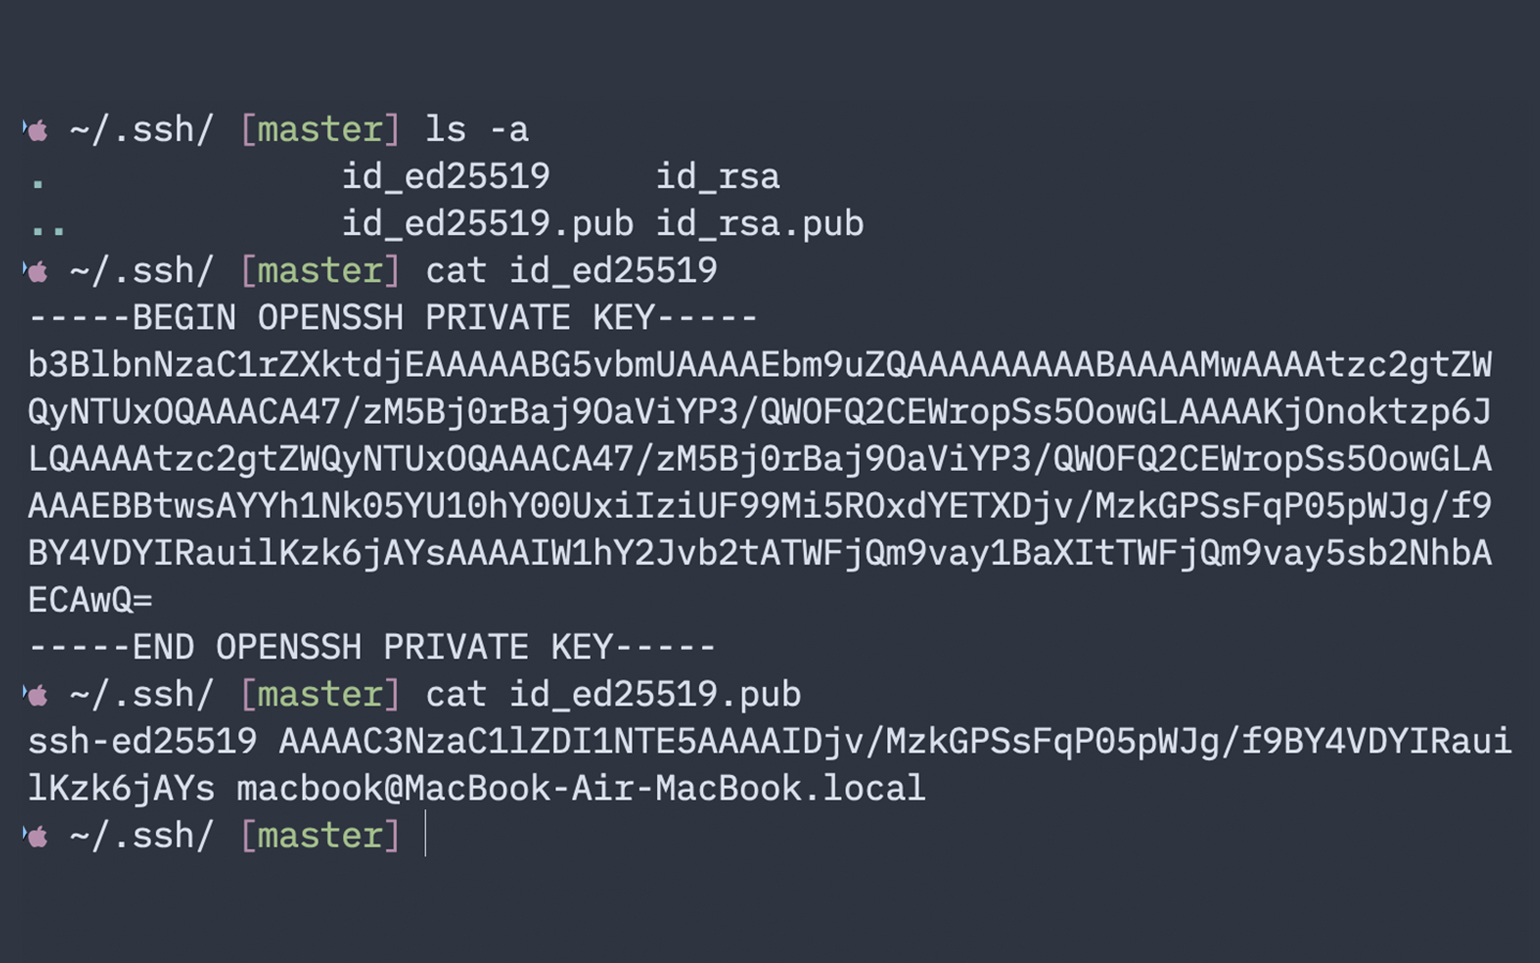This screenshot has width=1540, height=963.
Task: Click the ssh-ed25519 key type text
Action: [x=143, y=742]
